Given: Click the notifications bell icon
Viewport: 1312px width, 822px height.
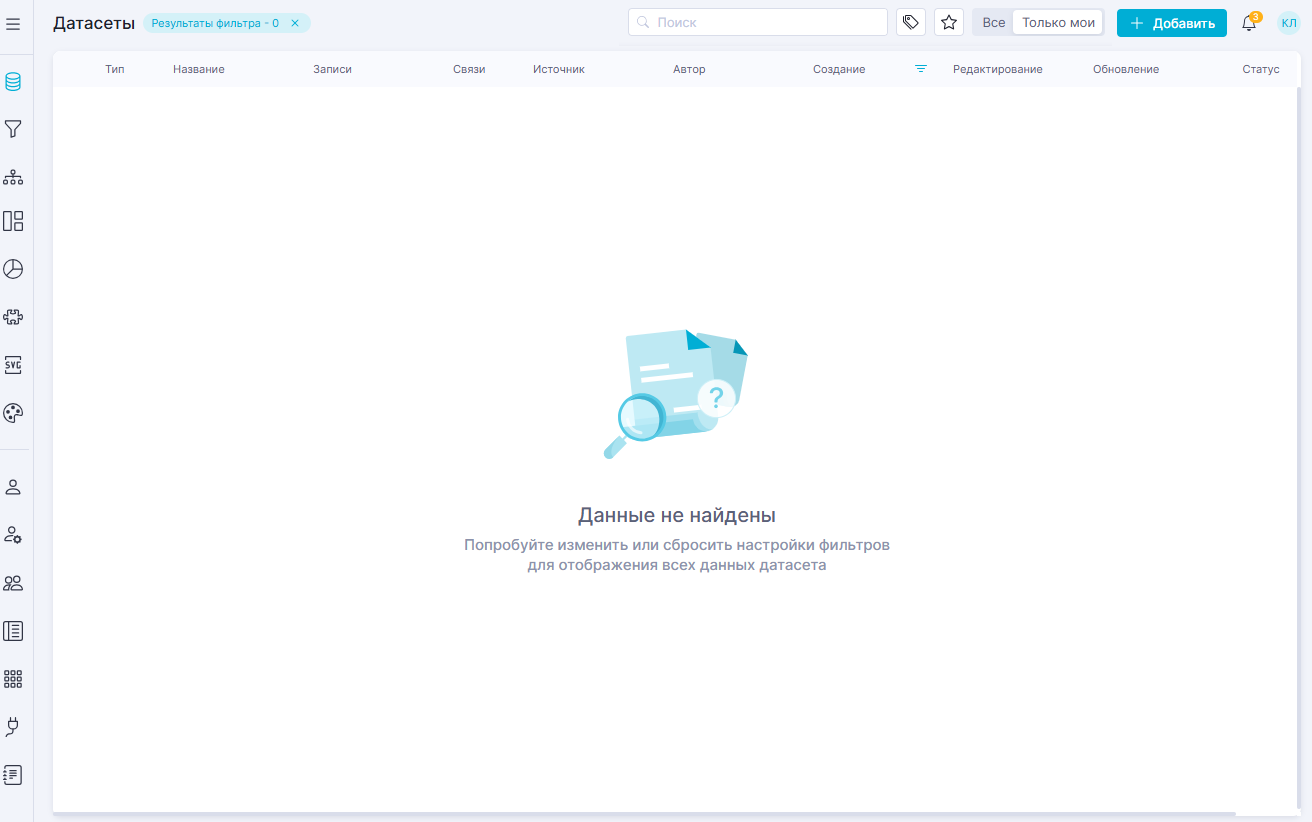Looking at the screenshot, I should click(x=1249, y=23).
